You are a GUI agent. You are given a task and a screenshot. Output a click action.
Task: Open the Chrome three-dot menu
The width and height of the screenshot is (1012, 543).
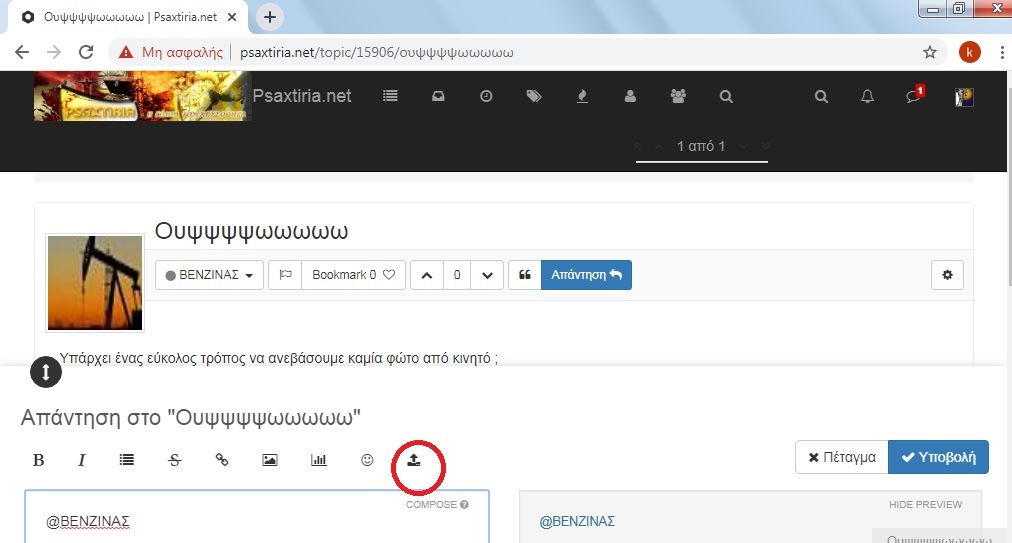pyautogui.click(x=1001, y=52)
